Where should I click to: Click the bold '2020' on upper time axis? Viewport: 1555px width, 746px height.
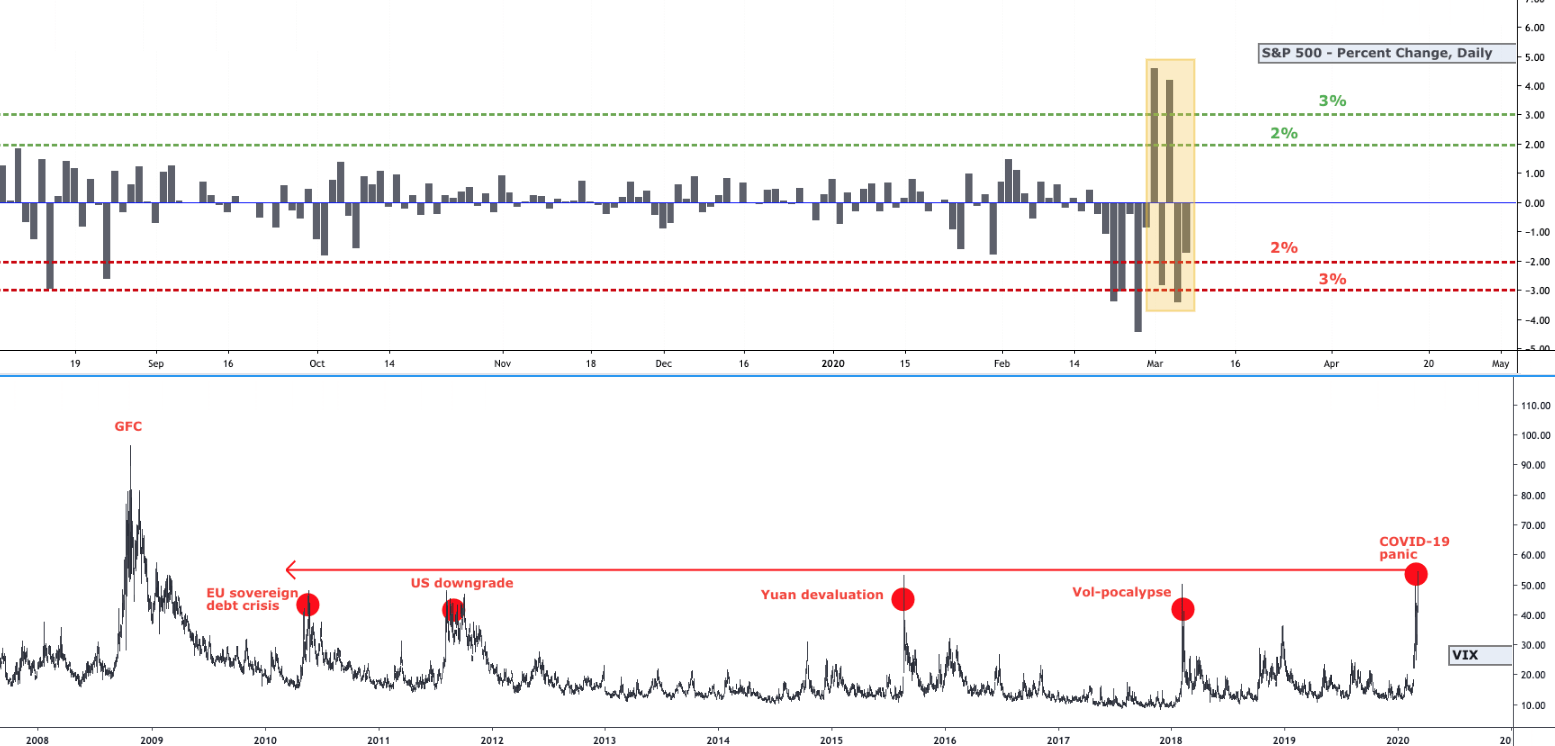(832, 365)
